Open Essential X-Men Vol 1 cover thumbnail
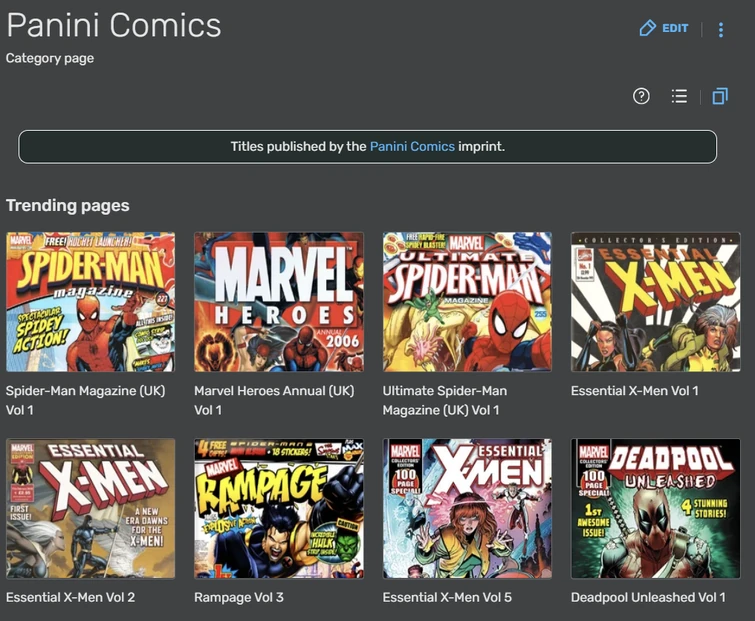This screenshot has height=621, width=755. (x=655, y=302)
